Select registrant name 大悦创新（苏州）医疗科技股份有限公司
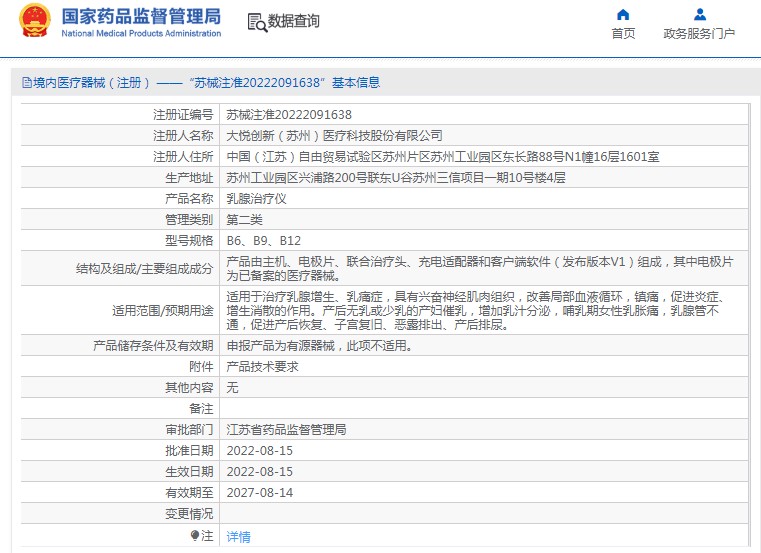Image resolution: width=761 pixels, height=553 pixels. (334, 135)
